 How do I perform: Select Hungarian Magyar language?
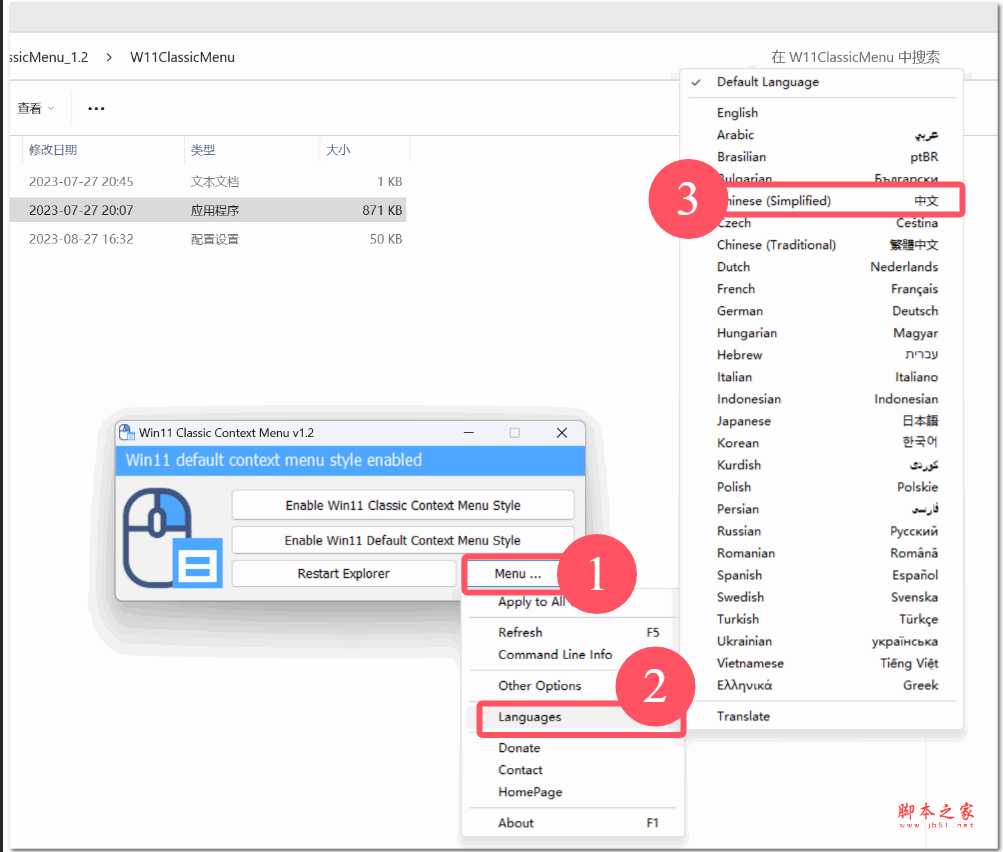point(821,333)
